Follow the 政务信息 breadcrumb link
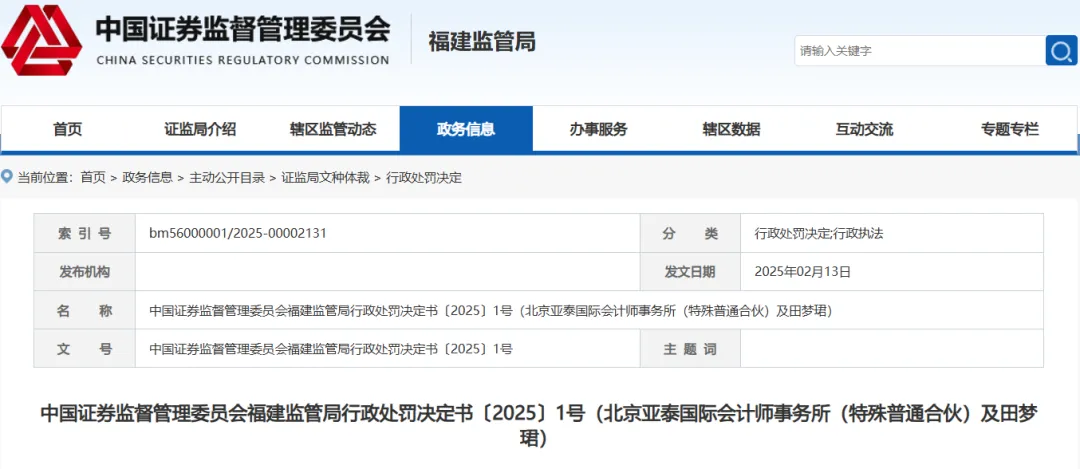Screen dimensions: 1080x469 (x=147, y=178)
